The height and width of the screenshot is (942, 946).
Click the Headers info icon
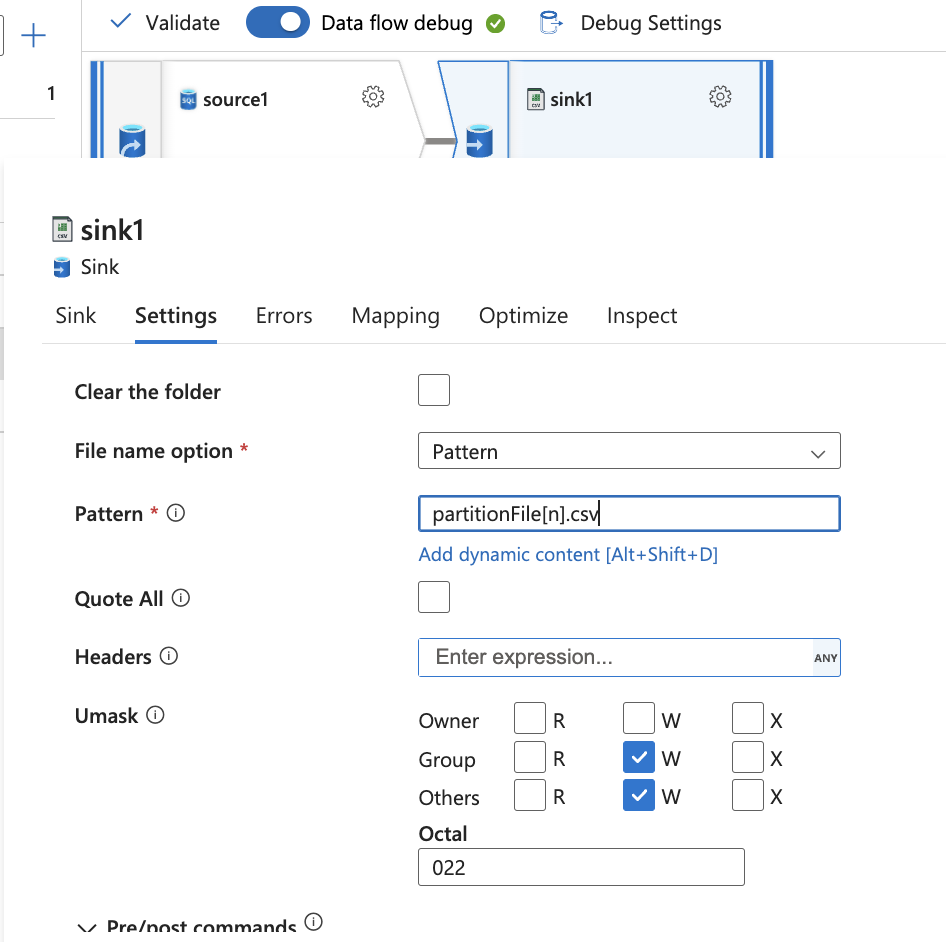[169, 656]
